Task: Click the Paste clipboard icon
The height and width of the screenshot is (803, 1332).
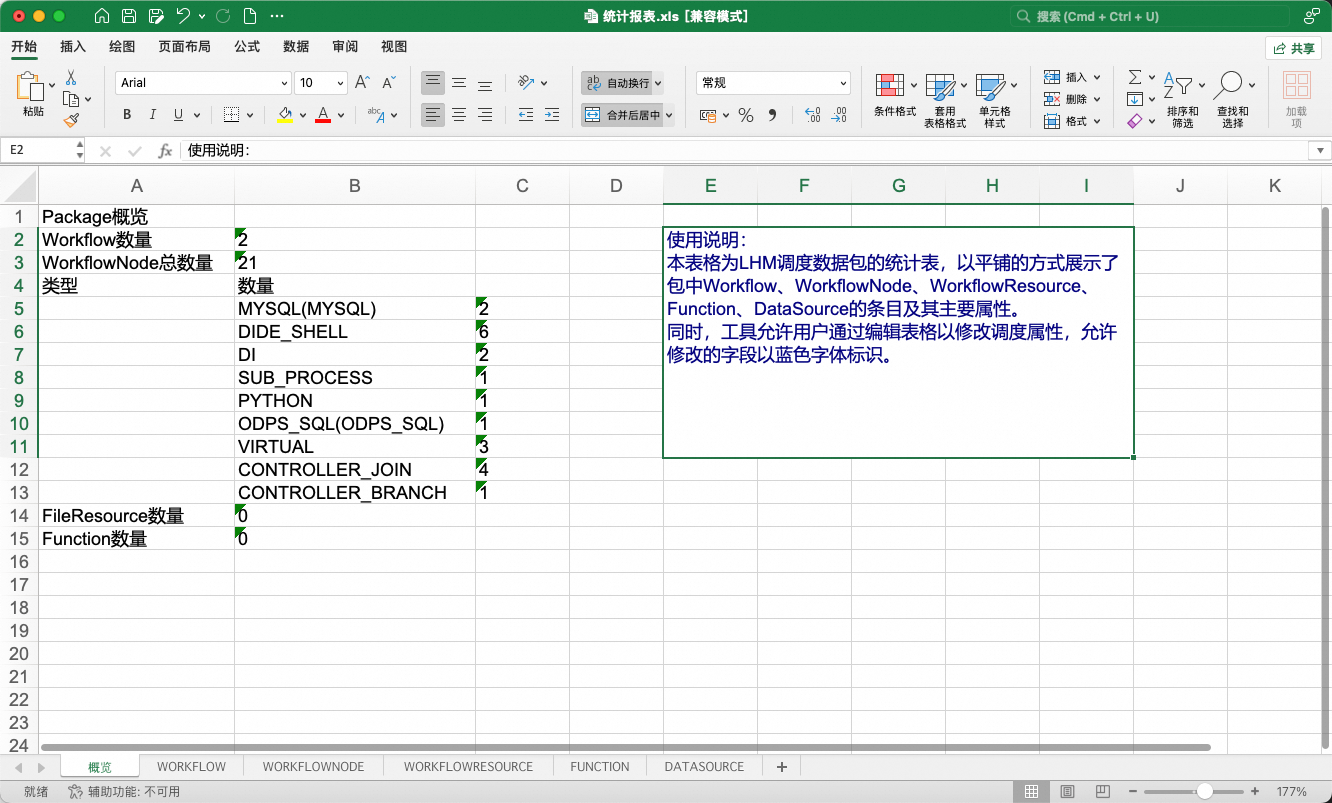Action: click(x=32, y=87)
